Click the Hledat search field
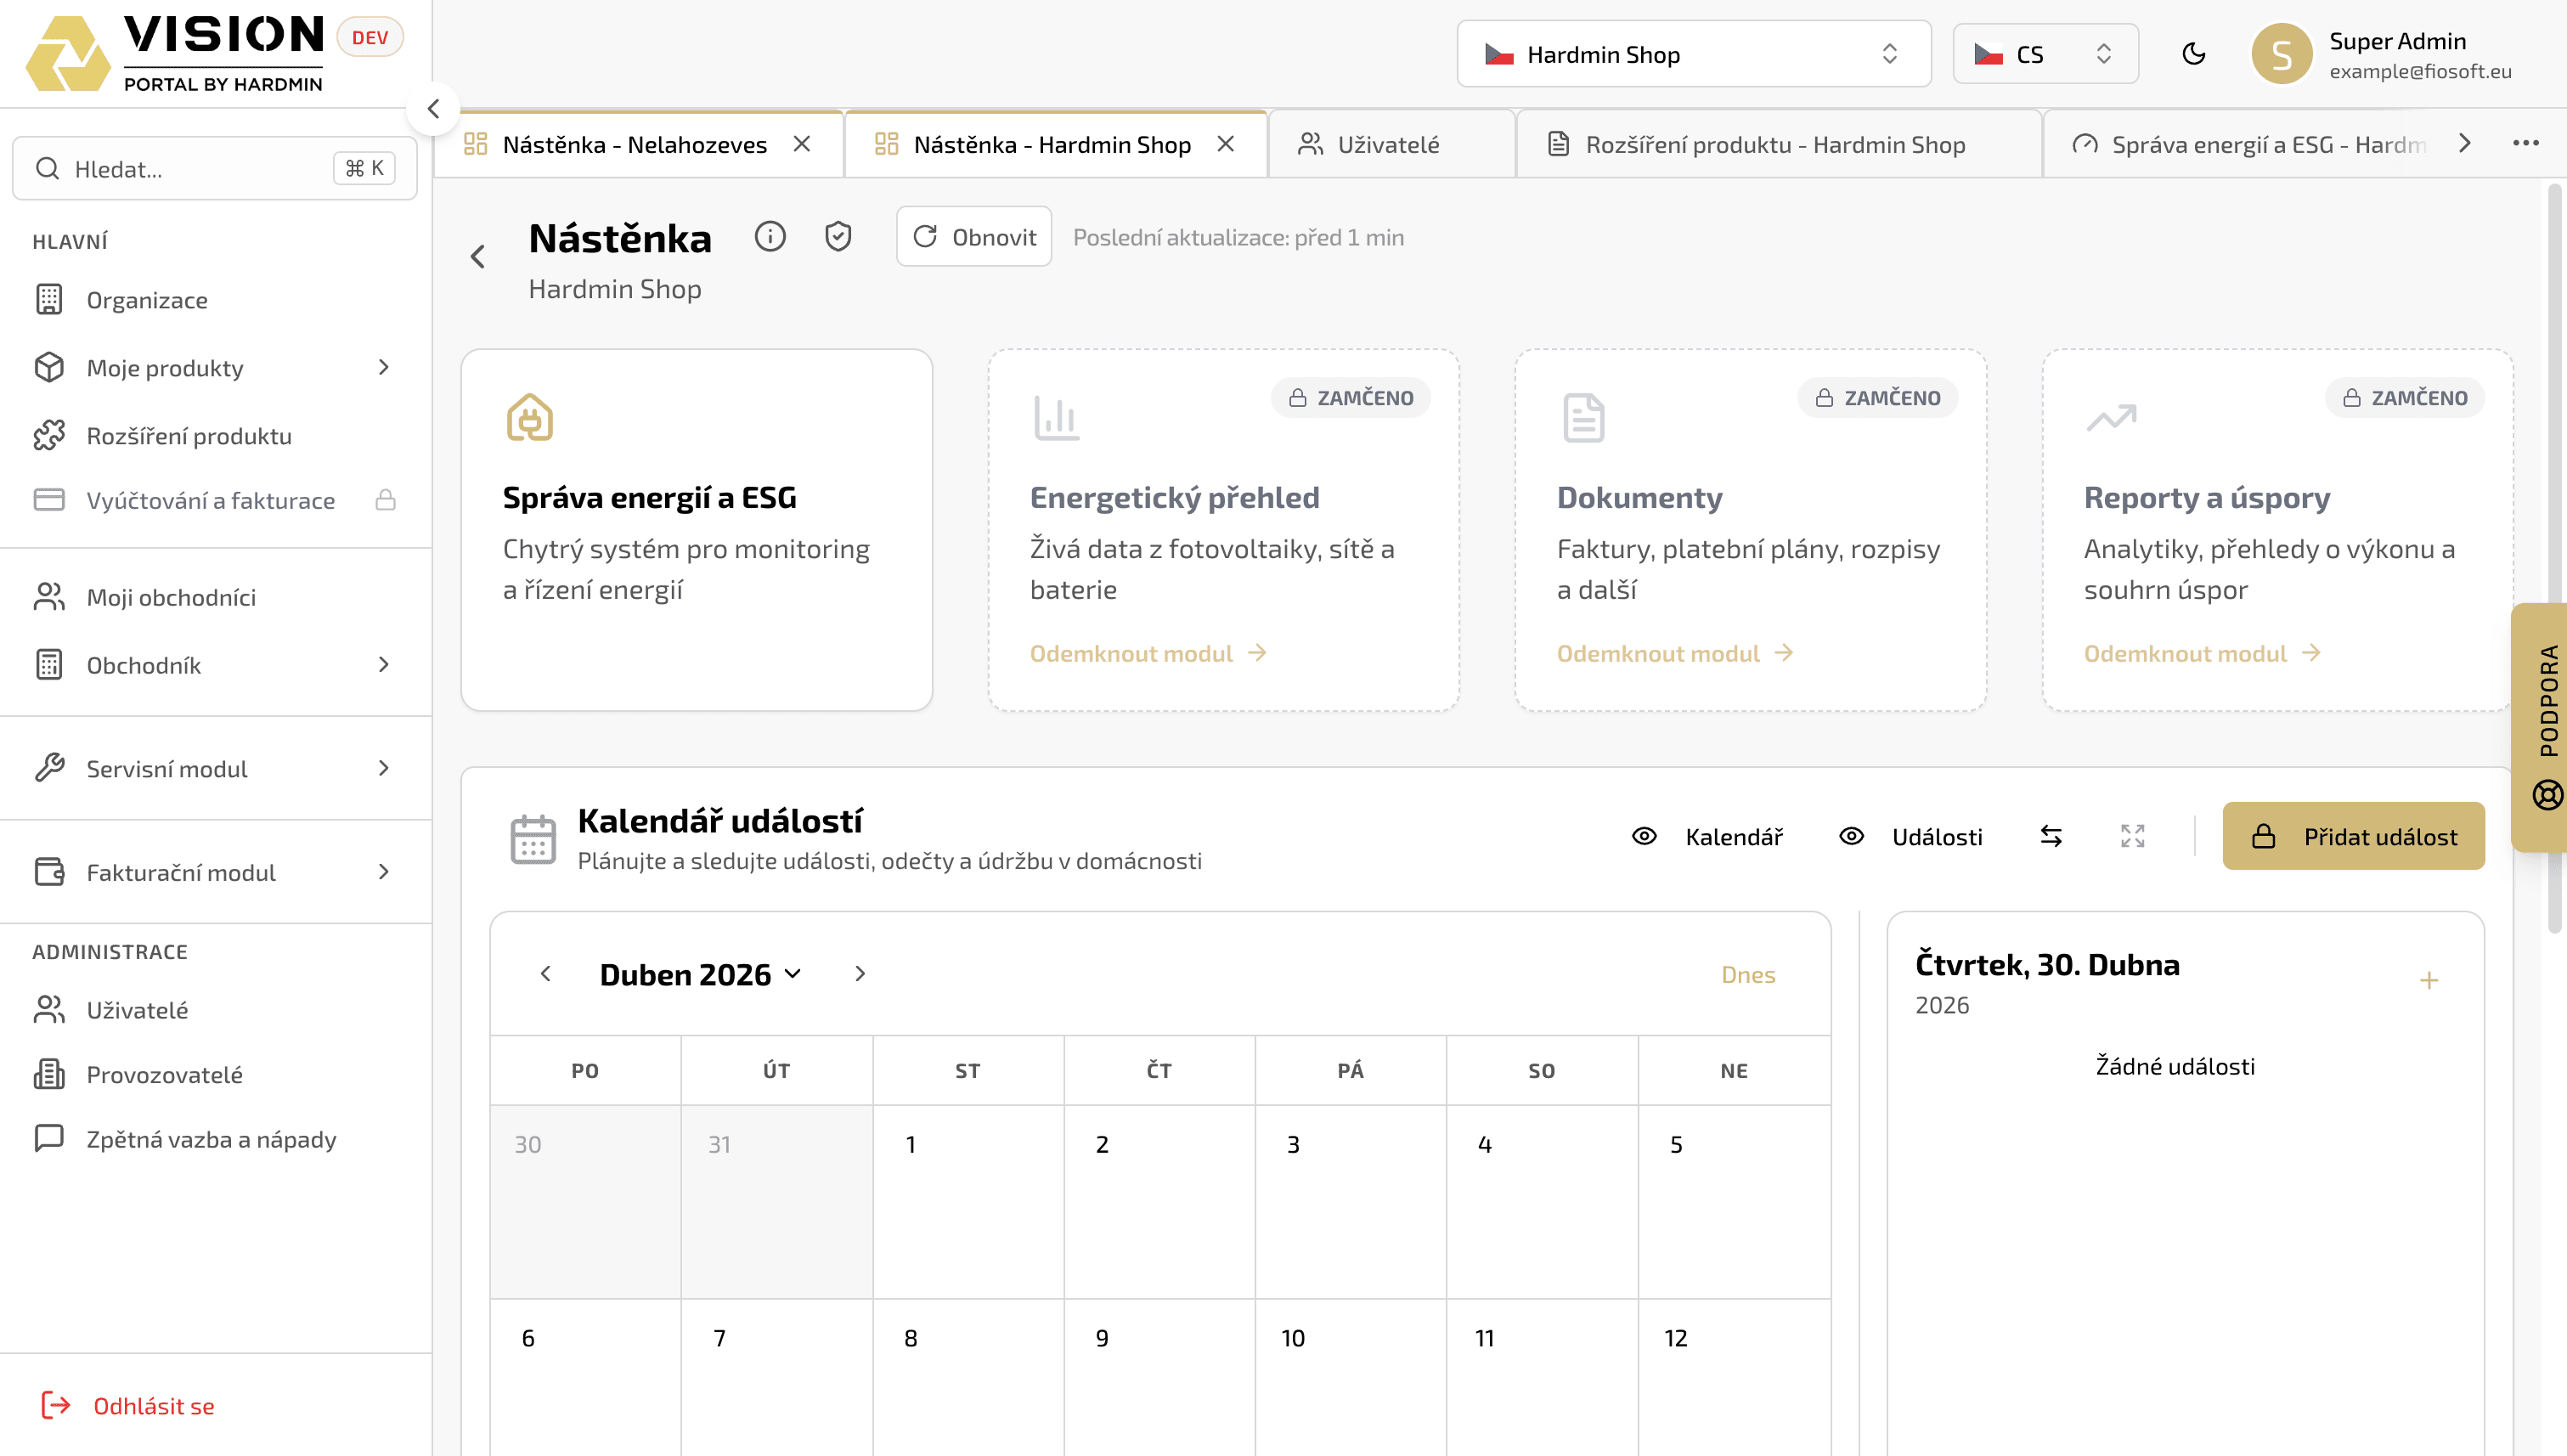The height and width of the screenshot is (1456, 2567). (215, 169)
